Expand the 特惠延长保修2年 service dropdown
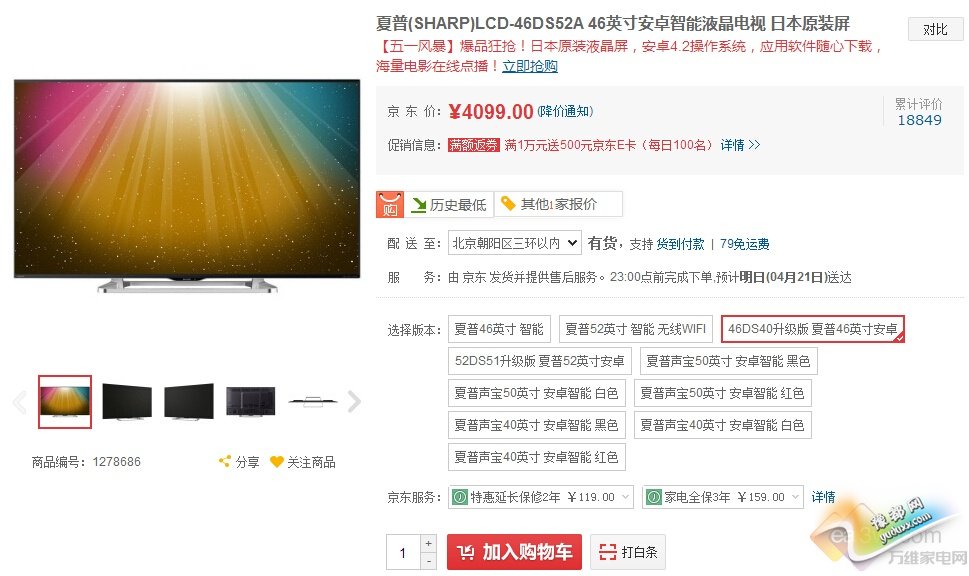The width and height of the screenshot is (969, 576). tap(541, 497)
